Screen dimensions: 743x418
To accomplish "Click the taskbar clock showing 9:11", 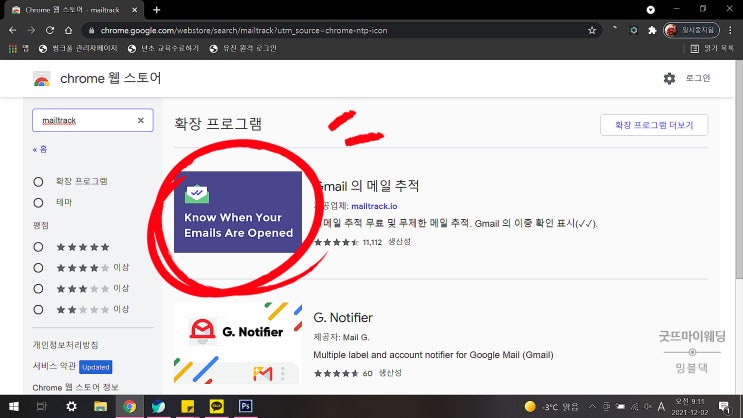I will click(689, 407).
